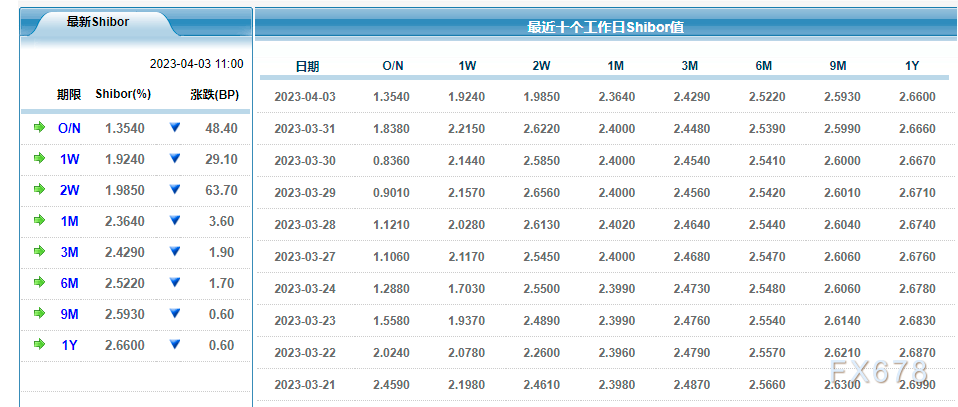Click the blue down triangle in 6M row
This screenshot has height=407, width=958.
(175, 282)
